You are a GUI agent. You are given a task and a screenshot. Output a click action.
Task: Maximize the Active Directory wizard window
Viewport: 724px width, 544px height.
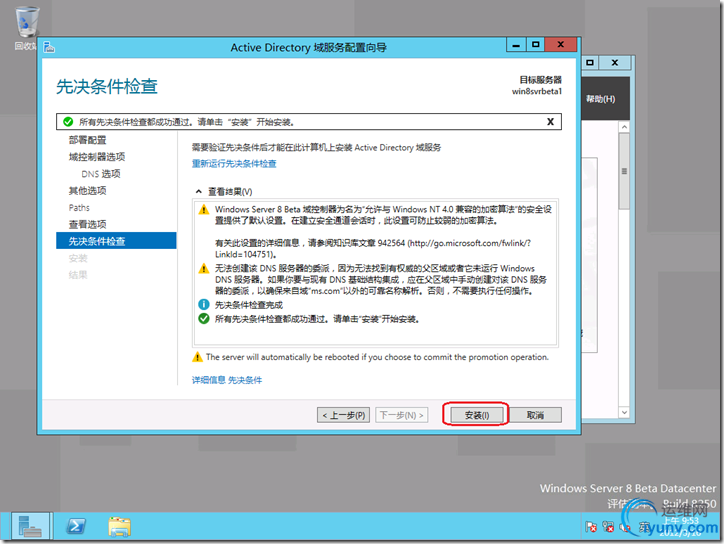point(536,45)
